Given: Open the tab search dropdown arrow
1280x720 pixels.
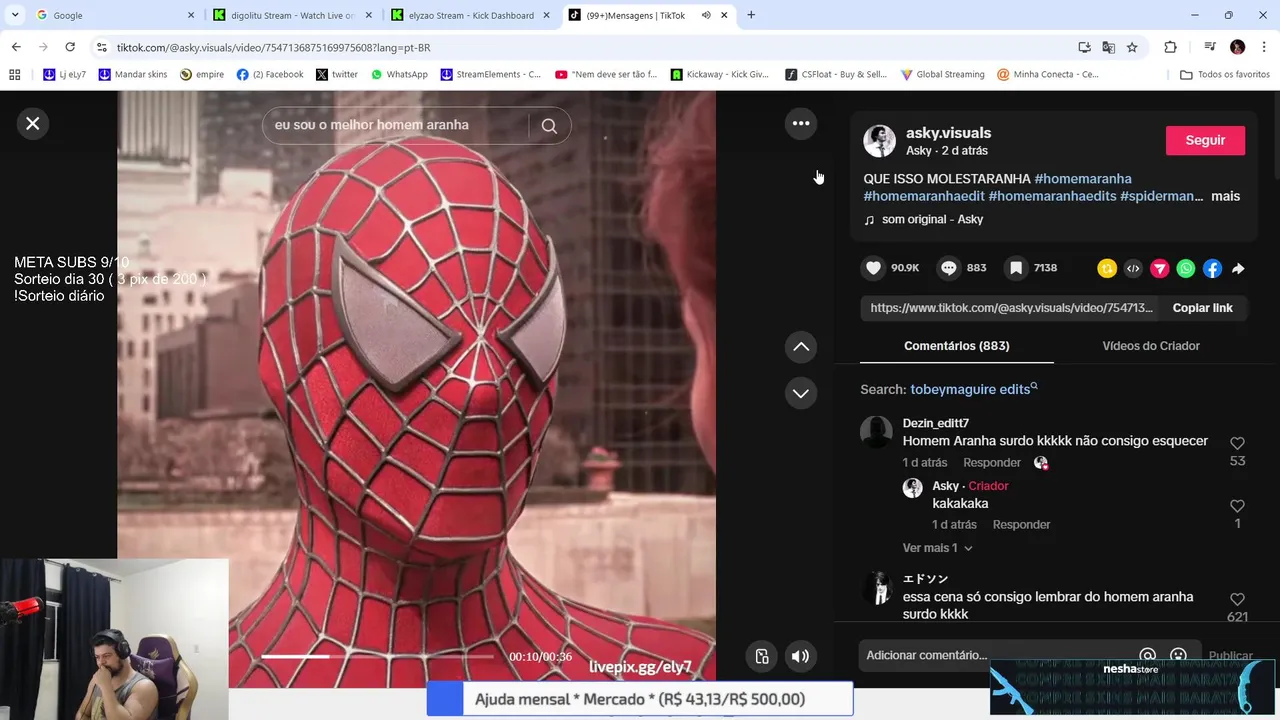Looking at the screenshot, I should point(14,15).
